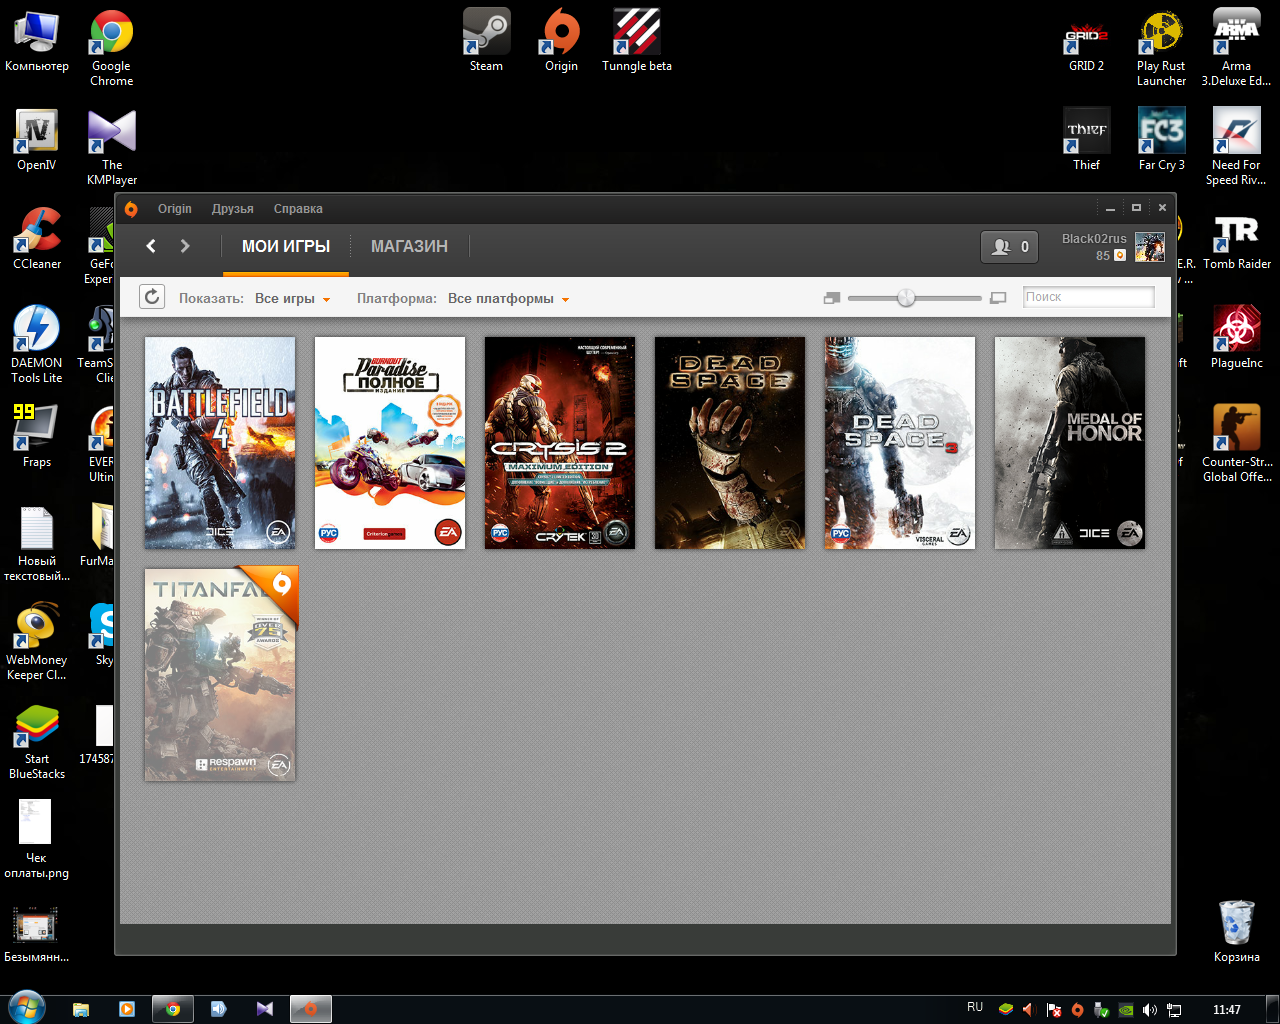The image size is (1280, 1024).
Task: Click the OpenIV desktop shortcut
Action: [37, 140]
